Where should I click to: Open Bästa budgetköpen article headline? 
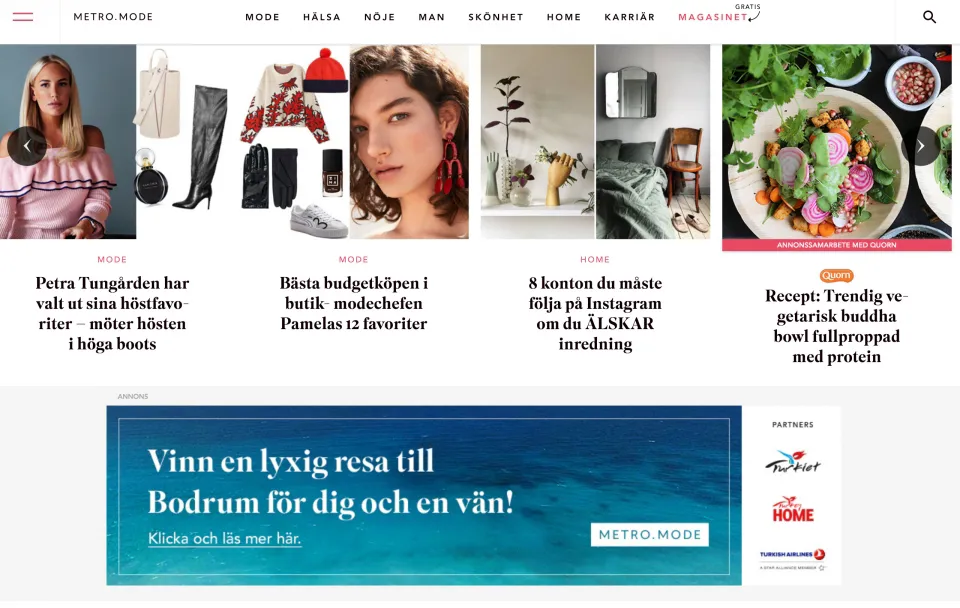pyautogui.click(x=353, y=303)
